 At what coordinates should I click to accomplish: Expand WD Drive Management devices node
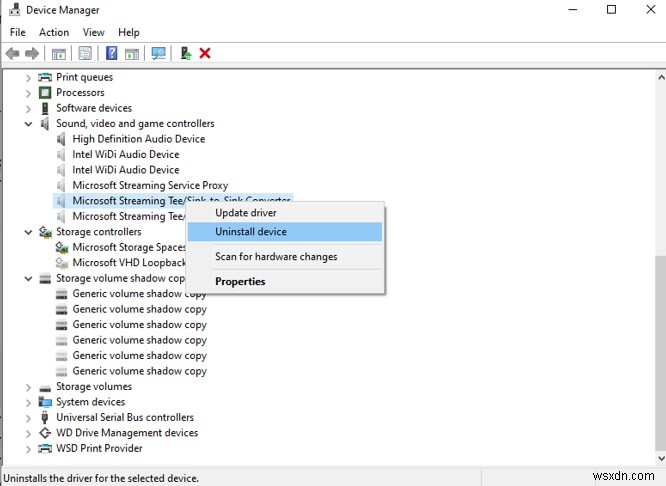tap(28, 433)
